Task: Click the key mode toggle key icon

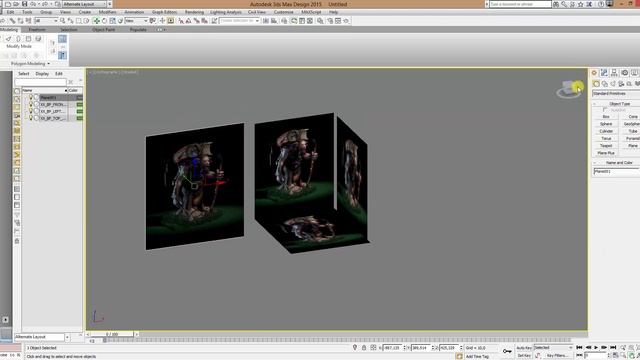Action: point(507,351)
